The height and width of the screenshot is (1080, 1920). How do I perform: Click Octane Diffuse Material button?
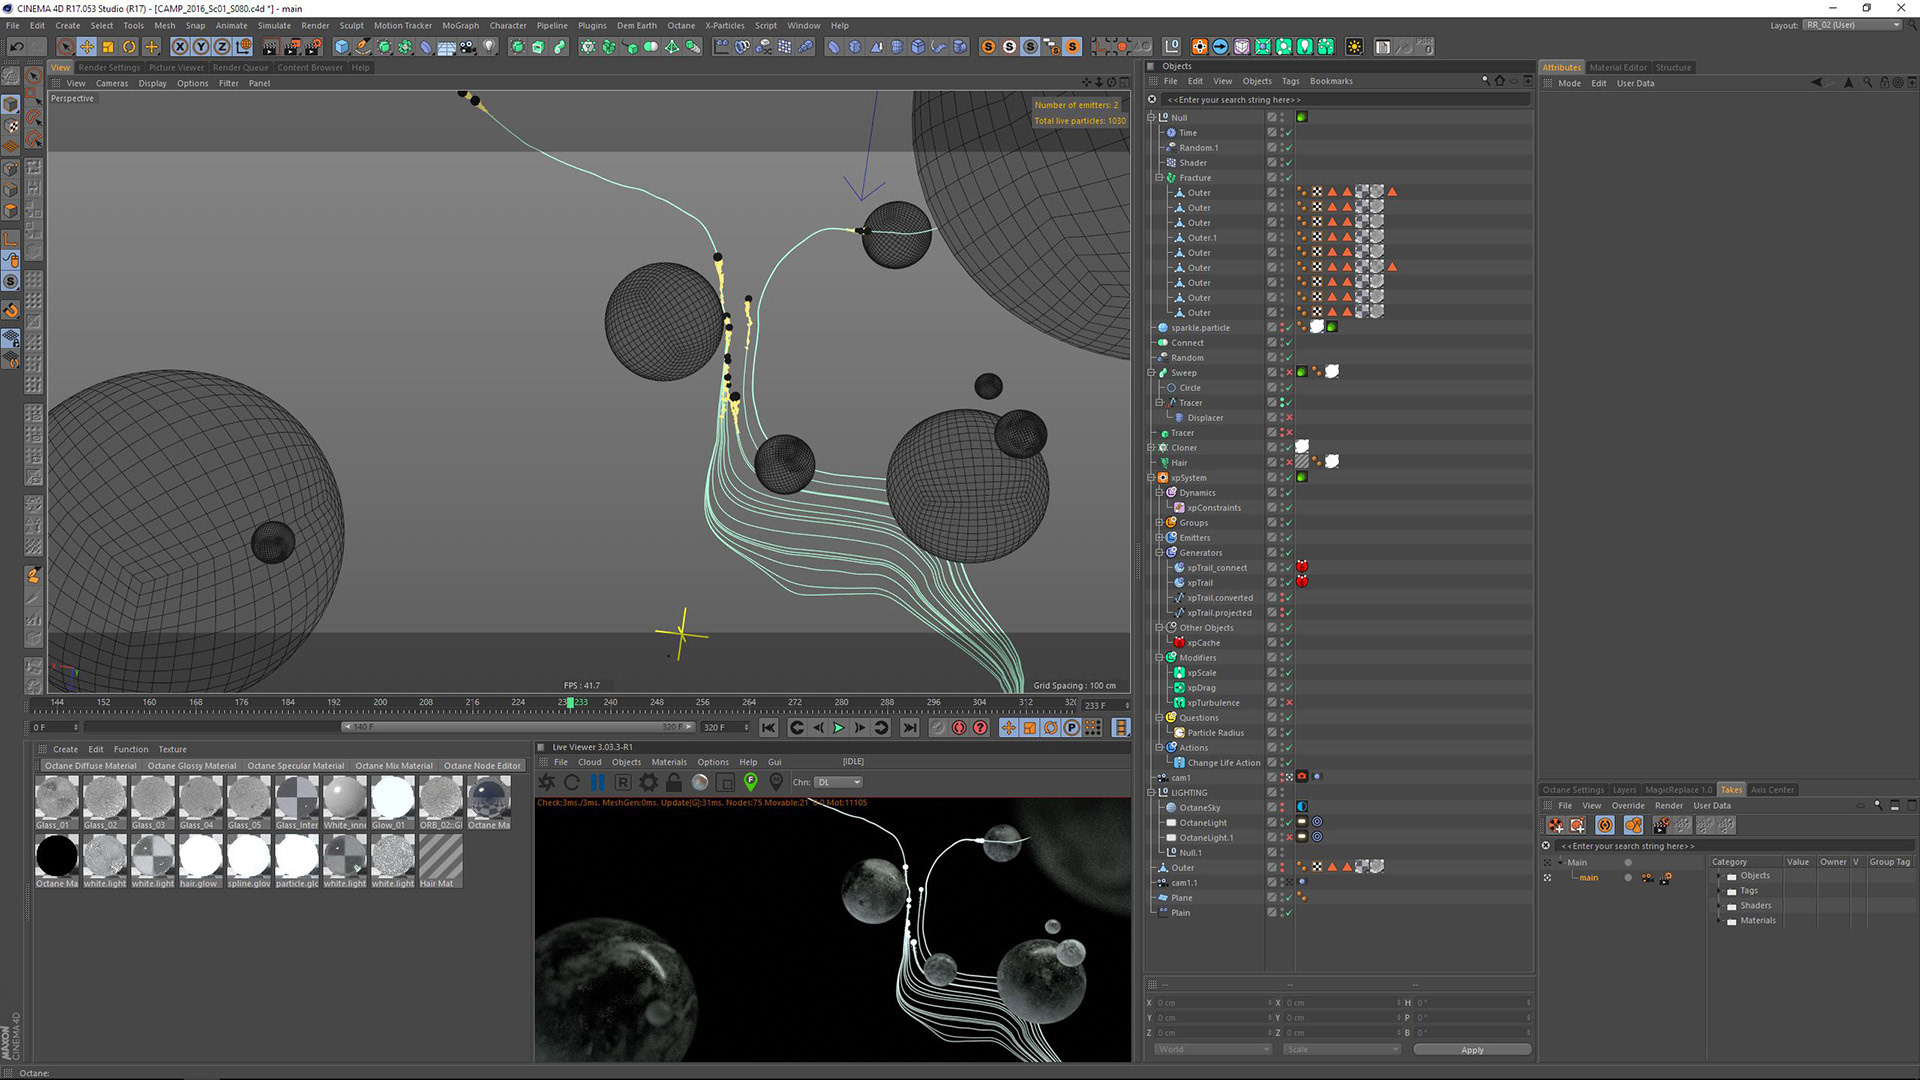coord(90,766)
